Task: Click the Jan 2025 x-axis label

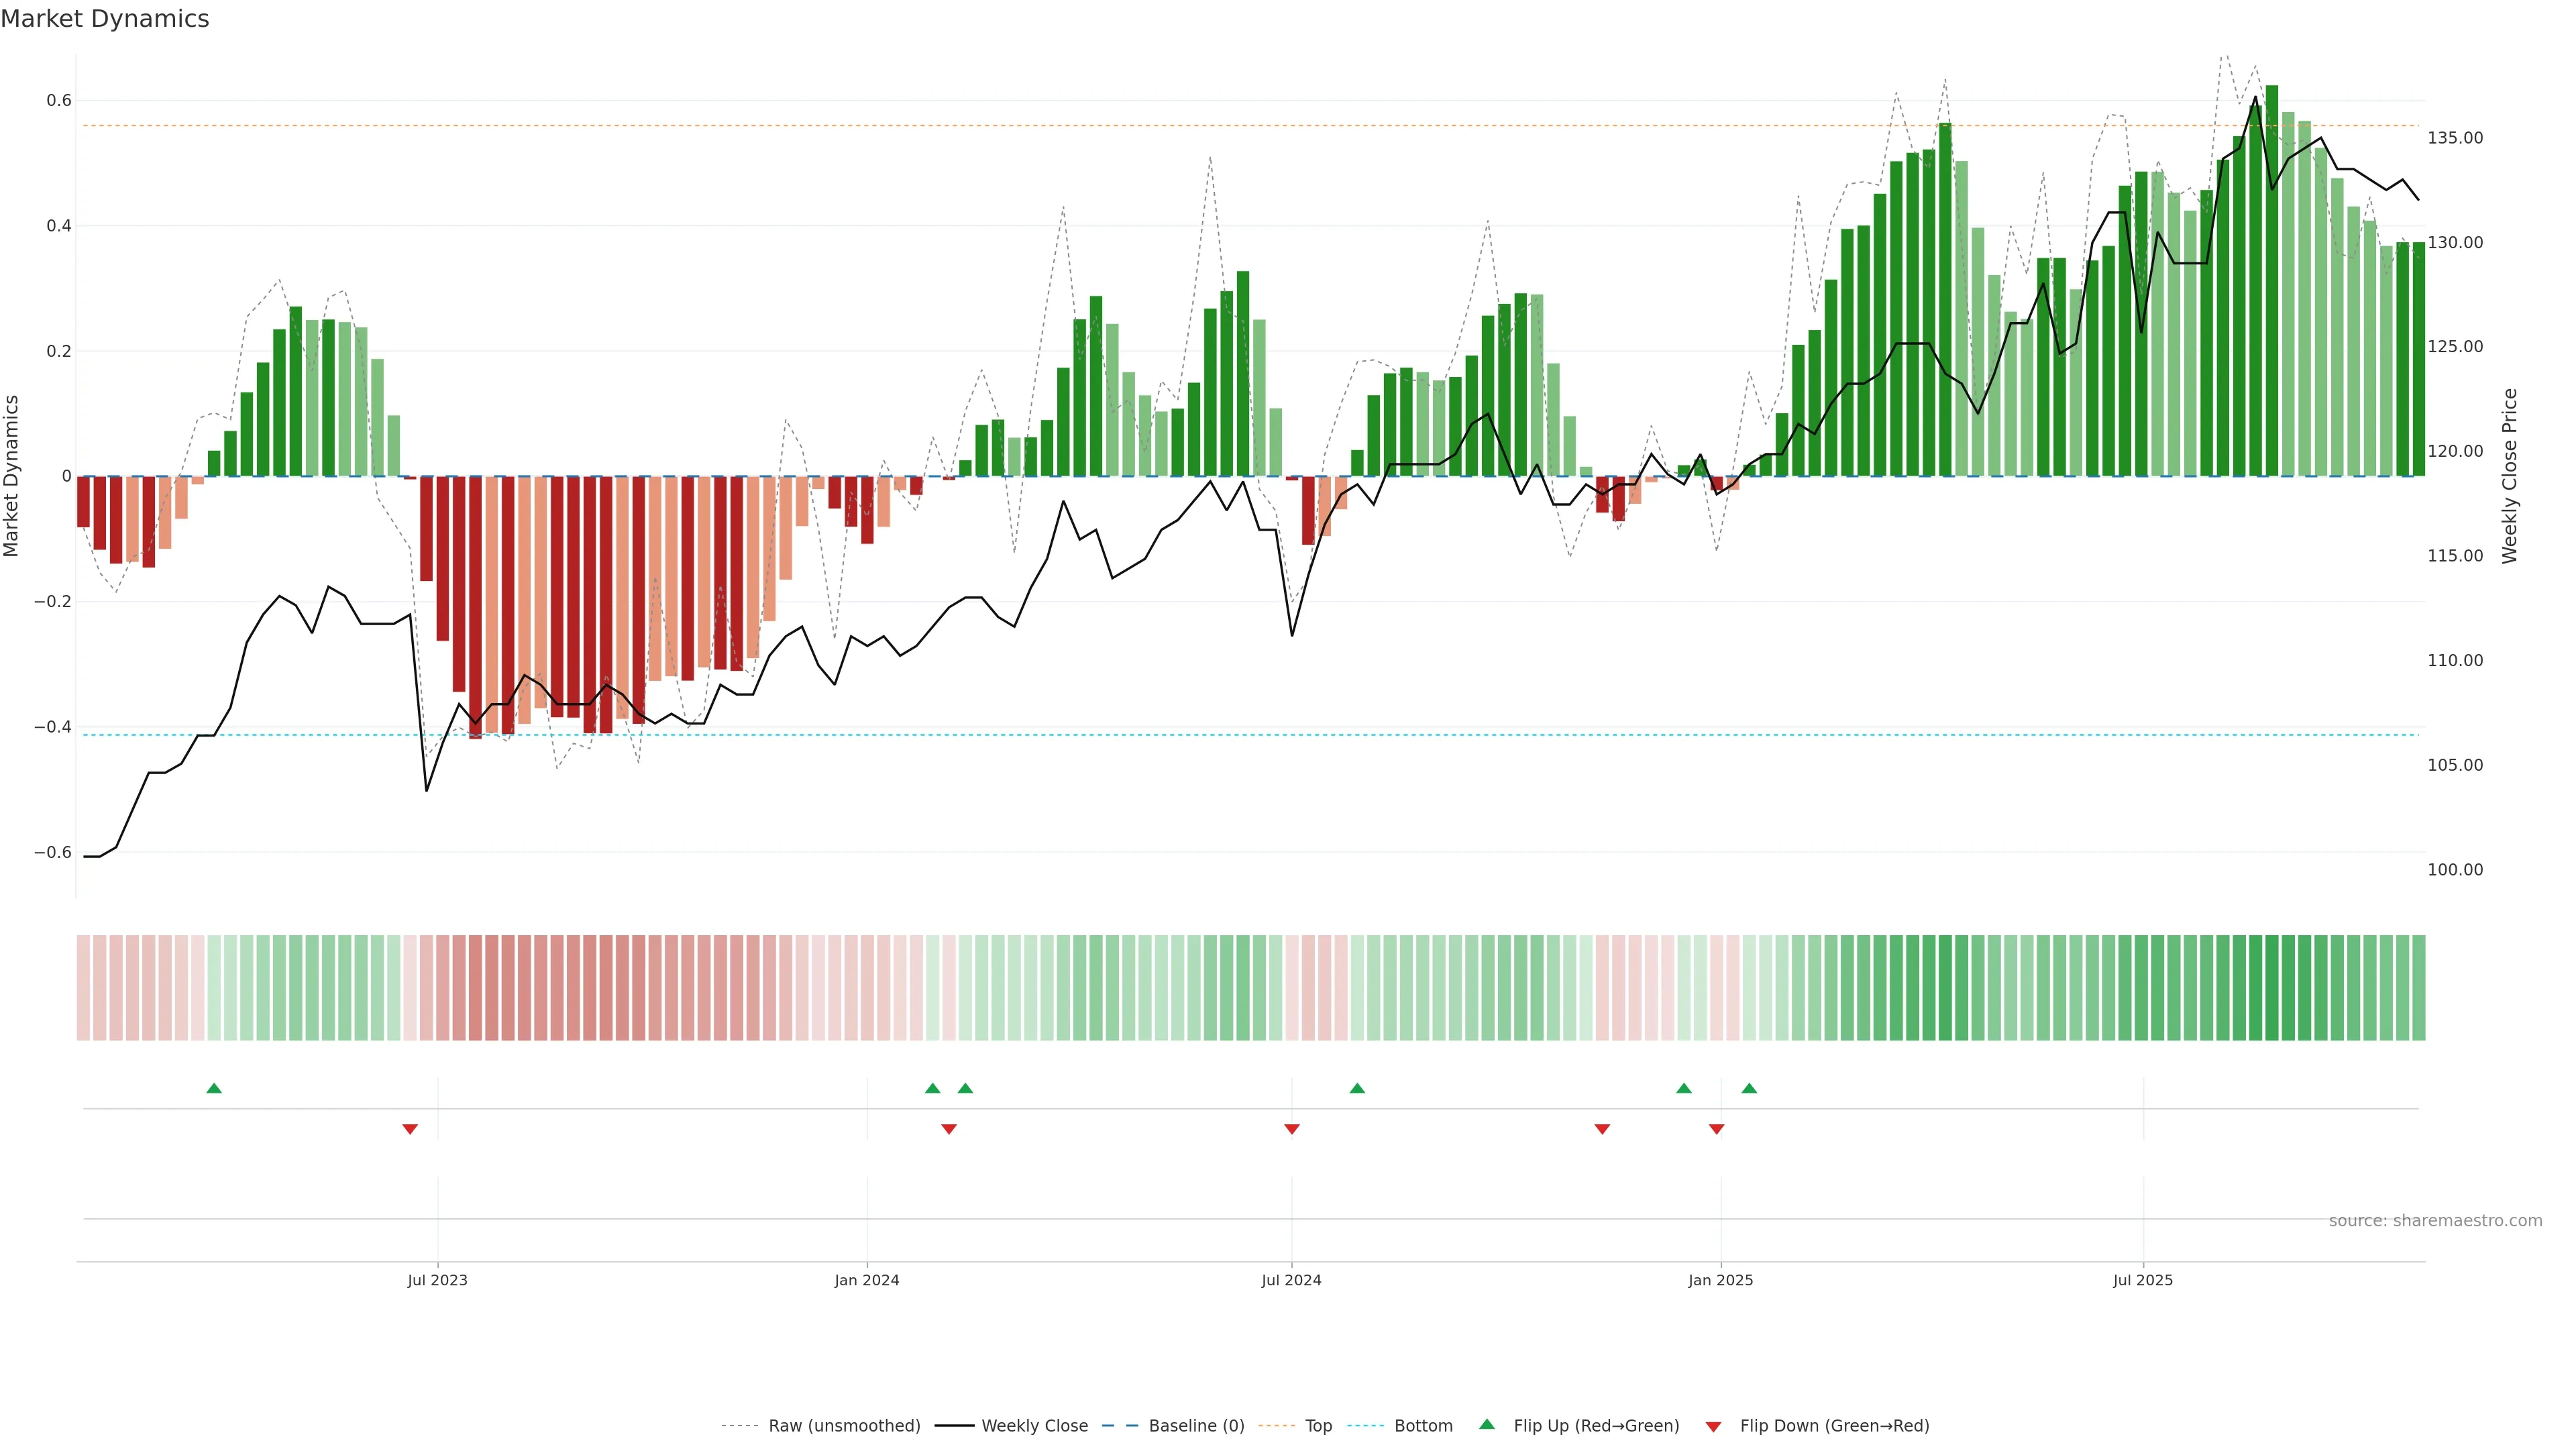Action: click(x=1720, y=1280)
